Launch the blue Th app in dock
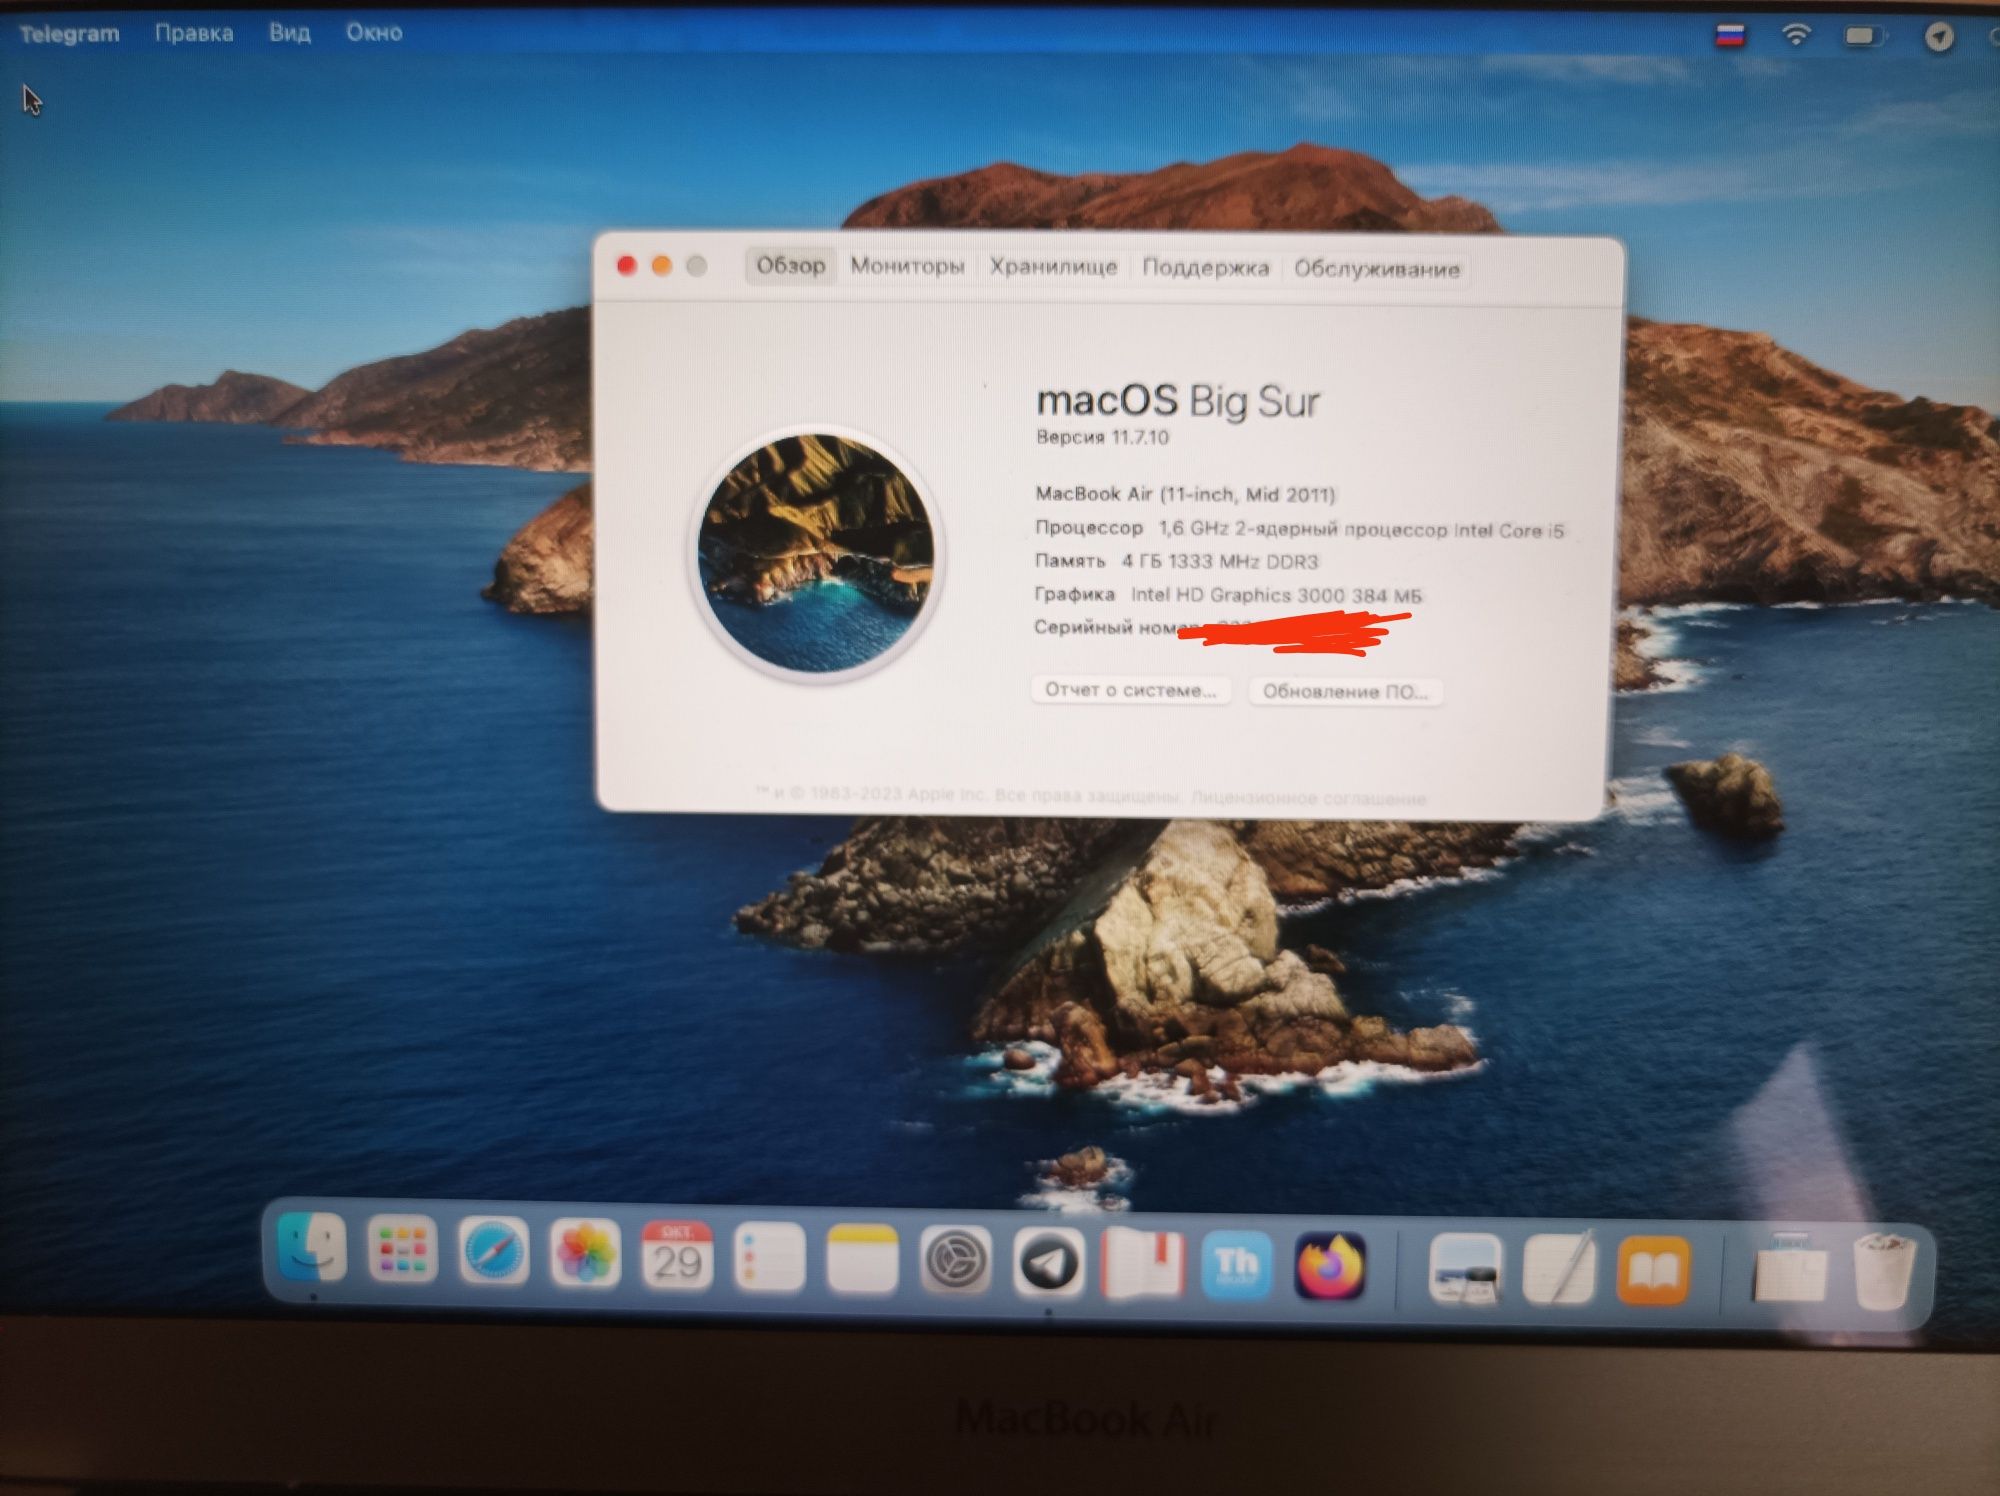 tap(1236, 1265)
